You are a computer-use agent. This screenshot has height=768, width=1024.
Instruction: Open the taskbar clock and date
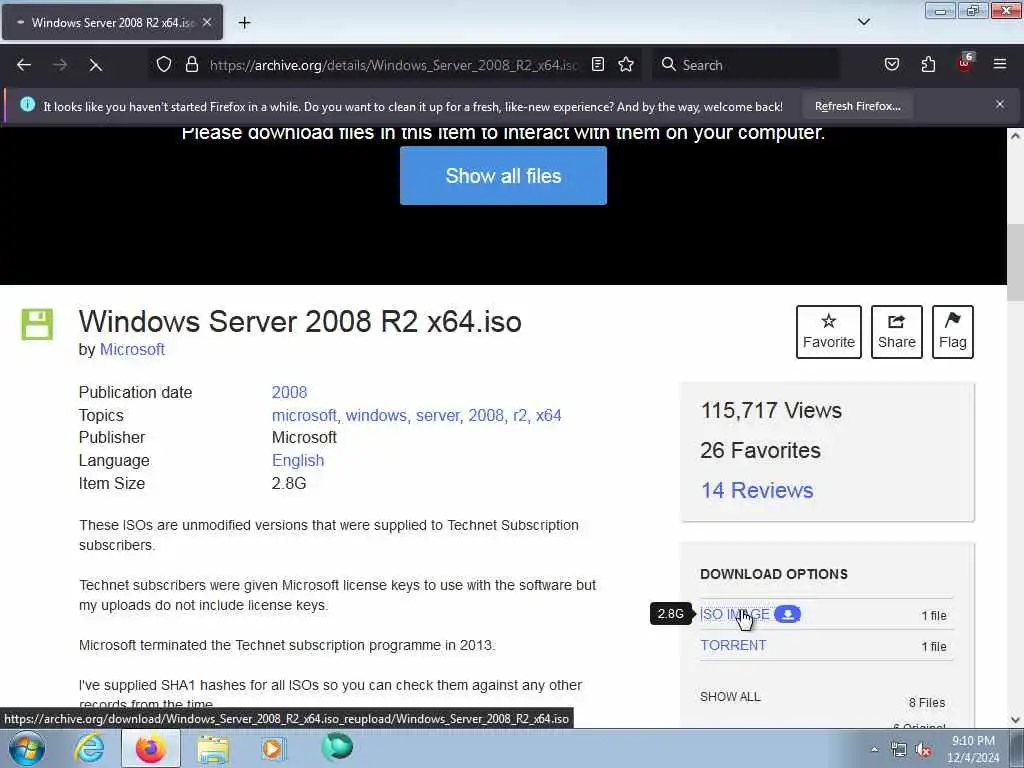click(x=973, y=749)
